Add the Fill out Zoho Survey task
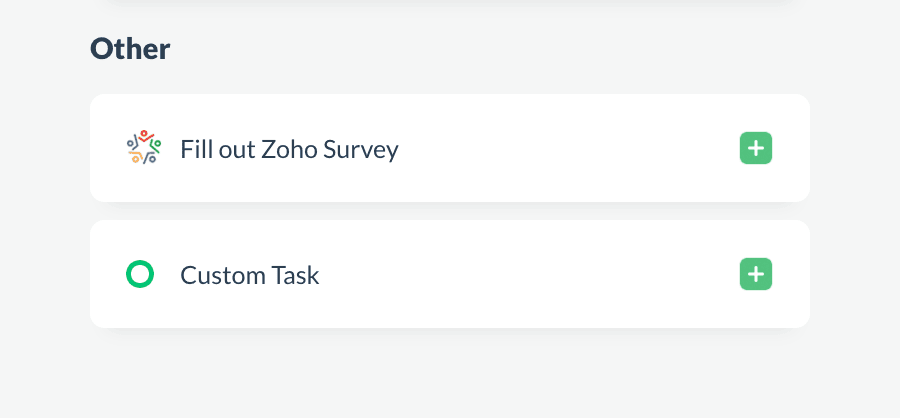Screen dimensions: 900x418 pos(756,149)
